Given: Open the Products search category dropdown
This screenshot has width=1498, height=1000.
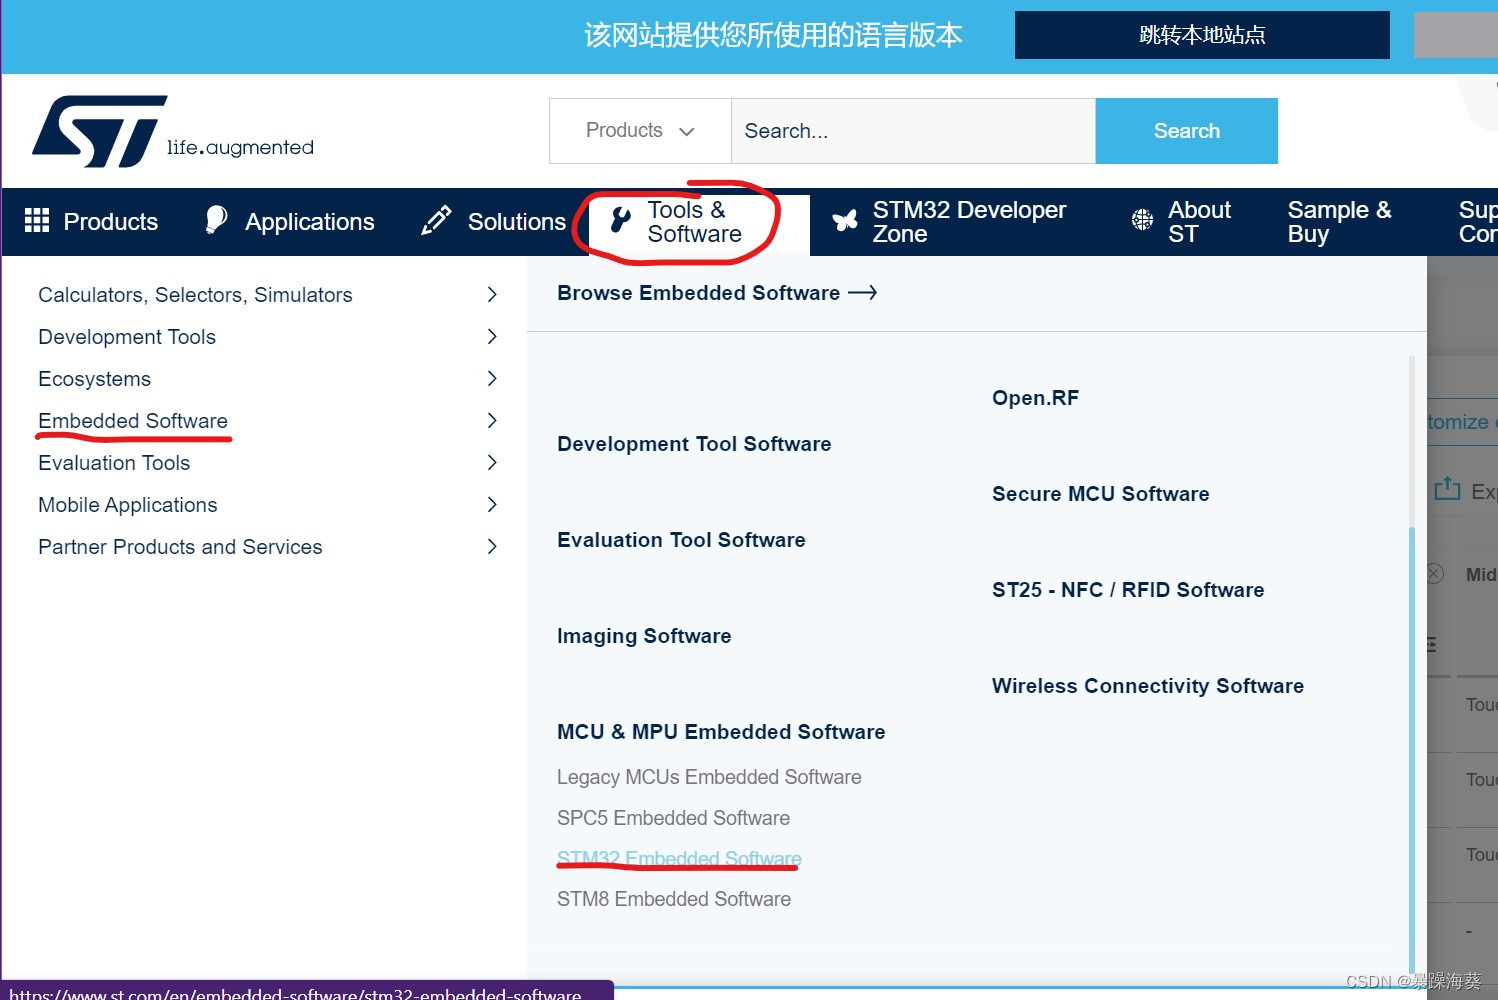Looking at the screenshot, I should click(x=640, y=131).
